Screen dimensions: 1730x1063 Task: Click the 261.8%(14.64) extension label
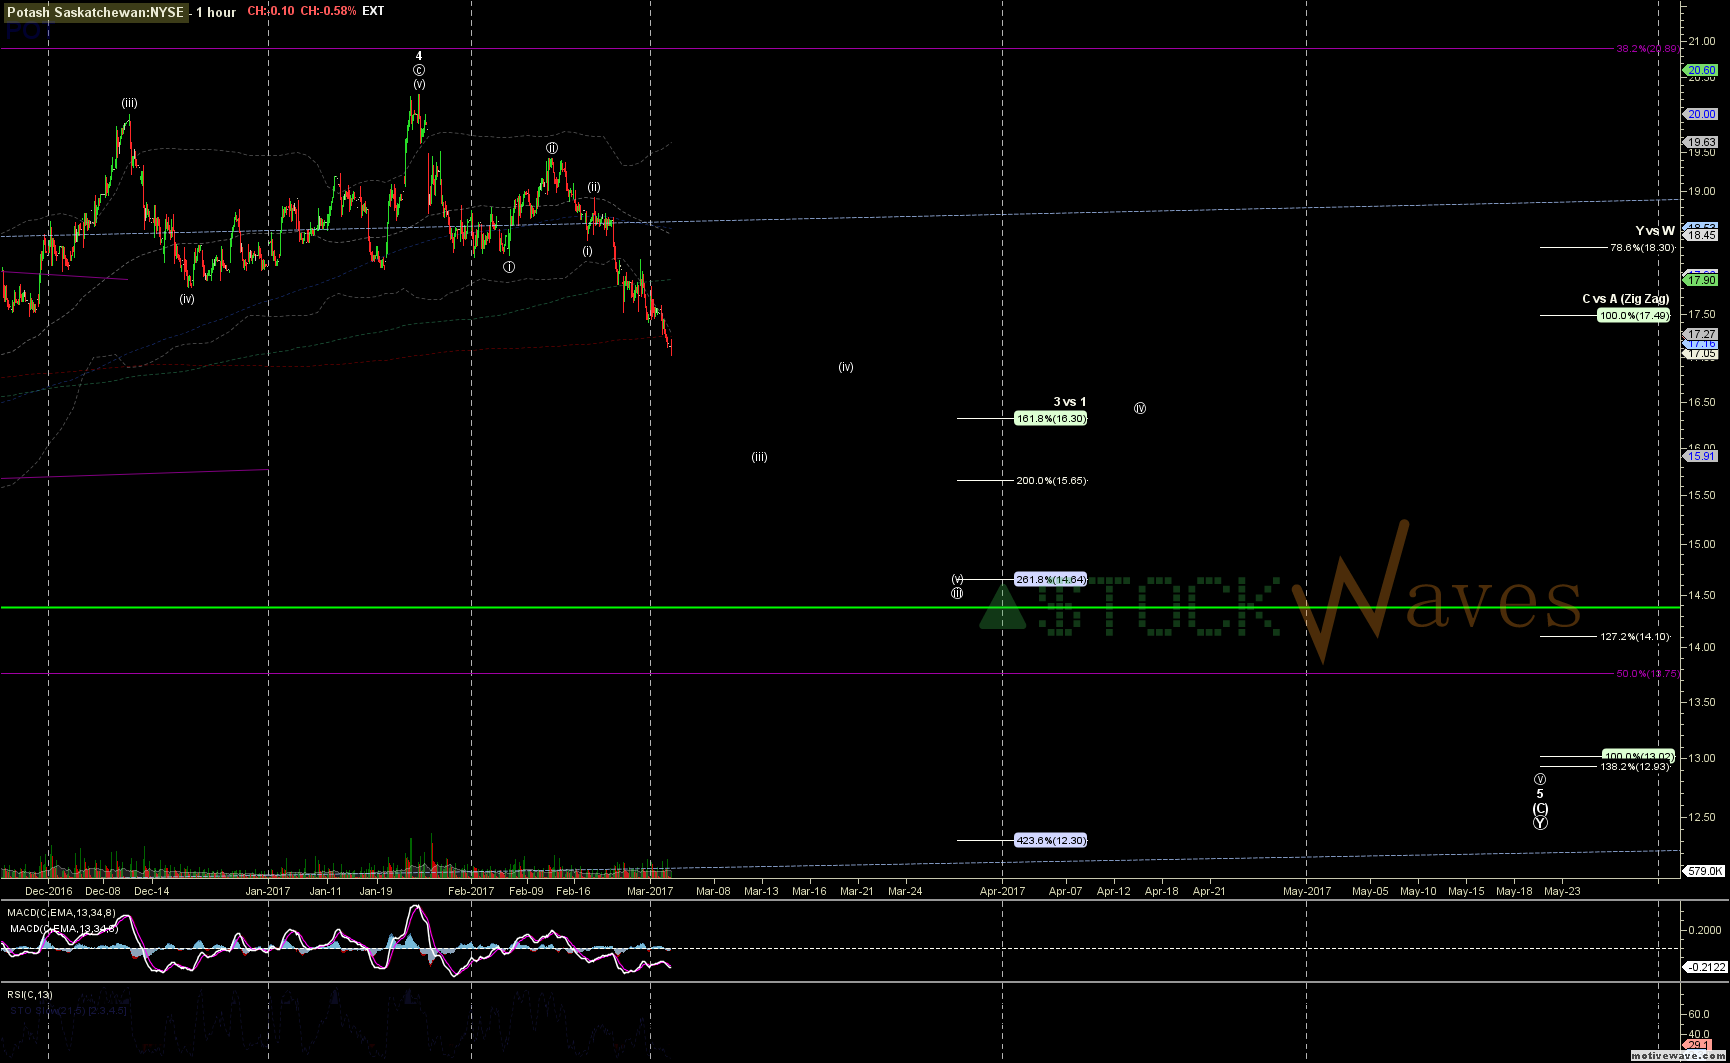click(1050, 579)
